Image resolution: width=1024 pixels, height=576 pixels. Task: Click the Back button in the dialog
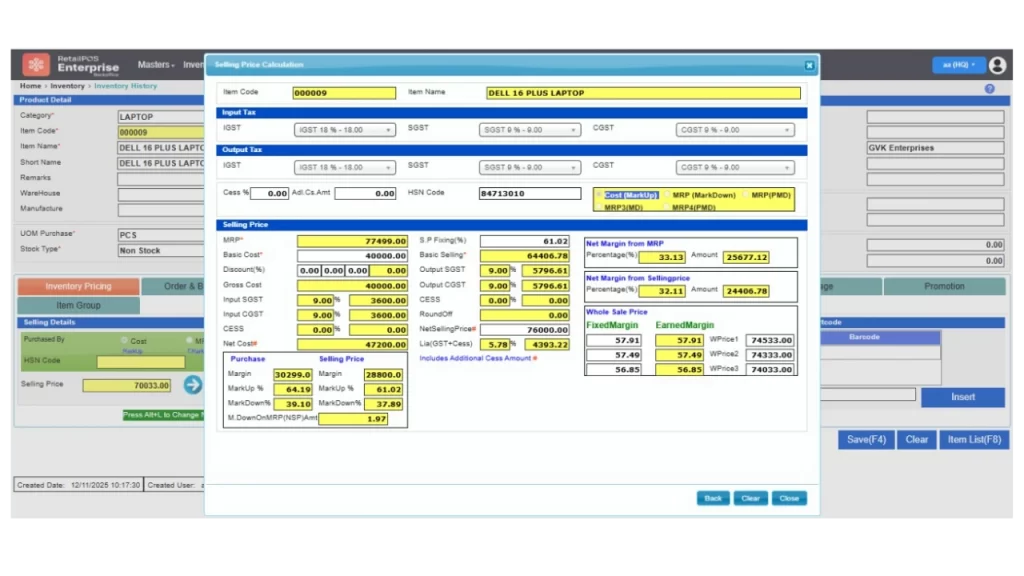point(712,498)
